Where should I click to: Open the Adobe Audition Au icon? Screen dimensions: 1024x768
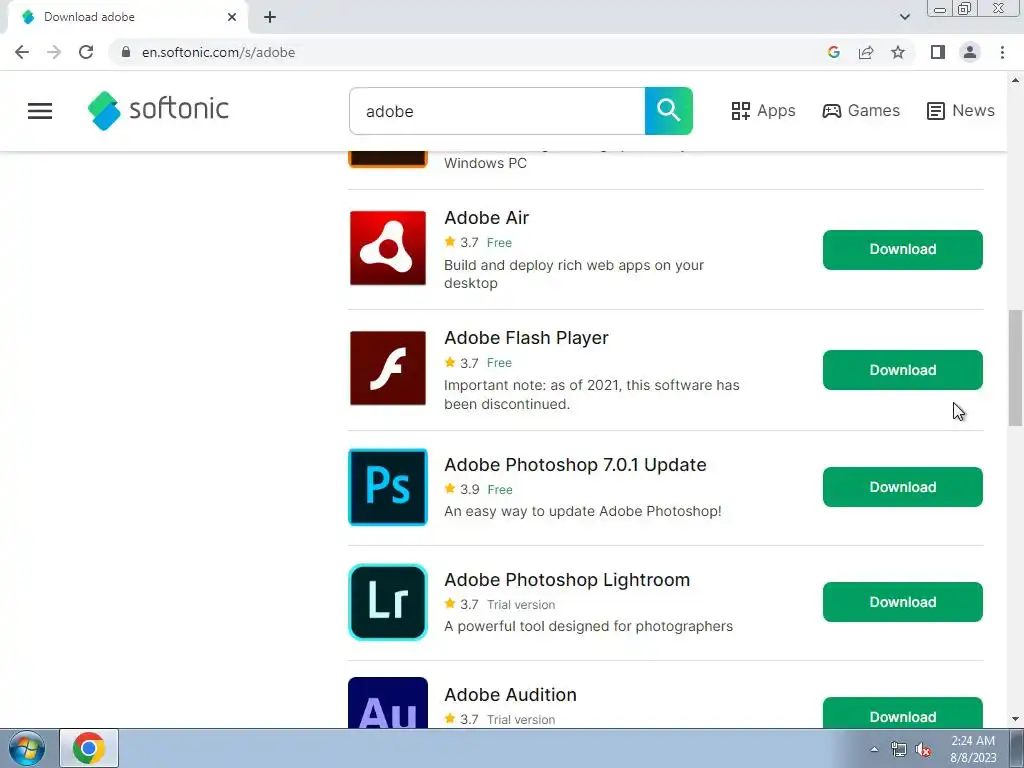[x=388, y=703]
